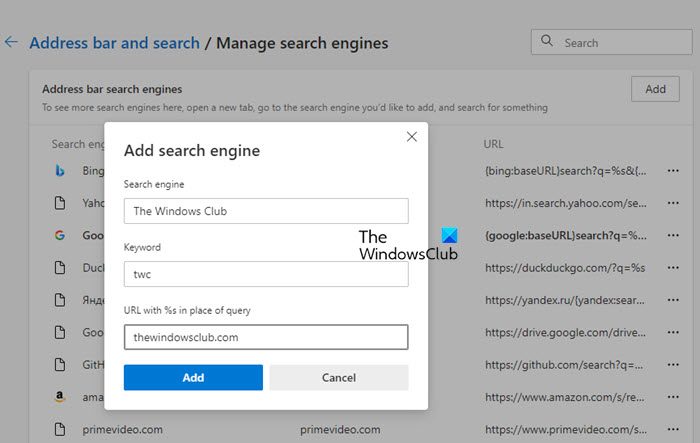The image size is (700, 443).
Task: Open the more options menu for Yandex
Action: [673, 300]
